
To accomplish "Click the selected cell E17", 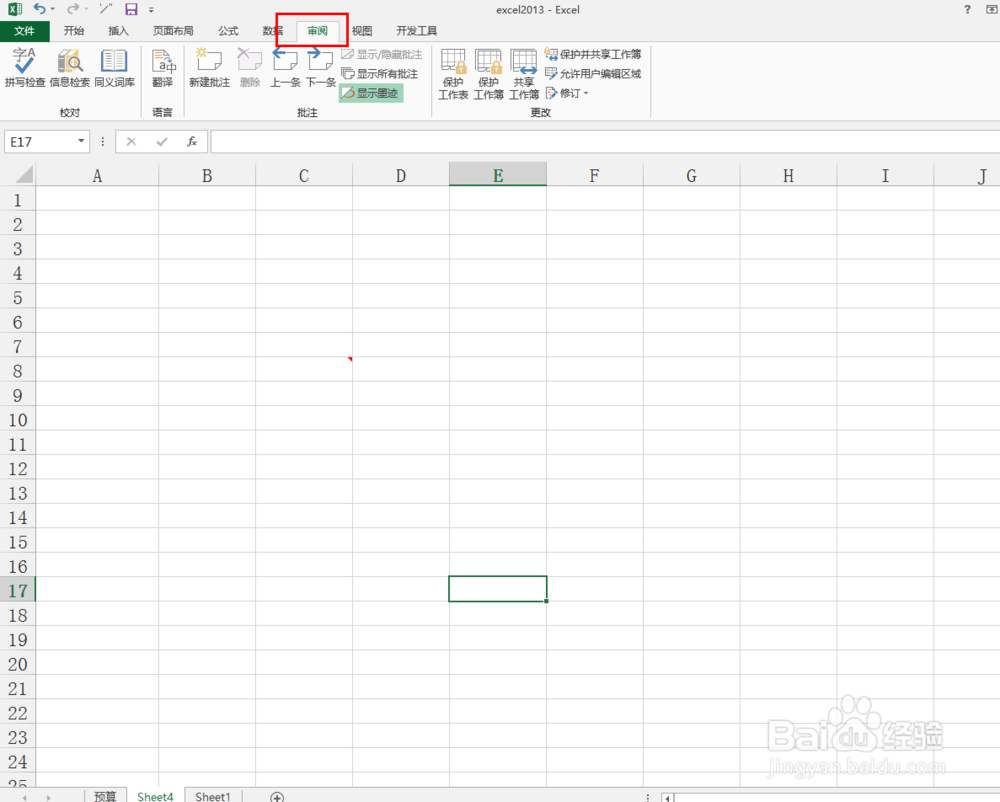I will [x=497, y=589].
